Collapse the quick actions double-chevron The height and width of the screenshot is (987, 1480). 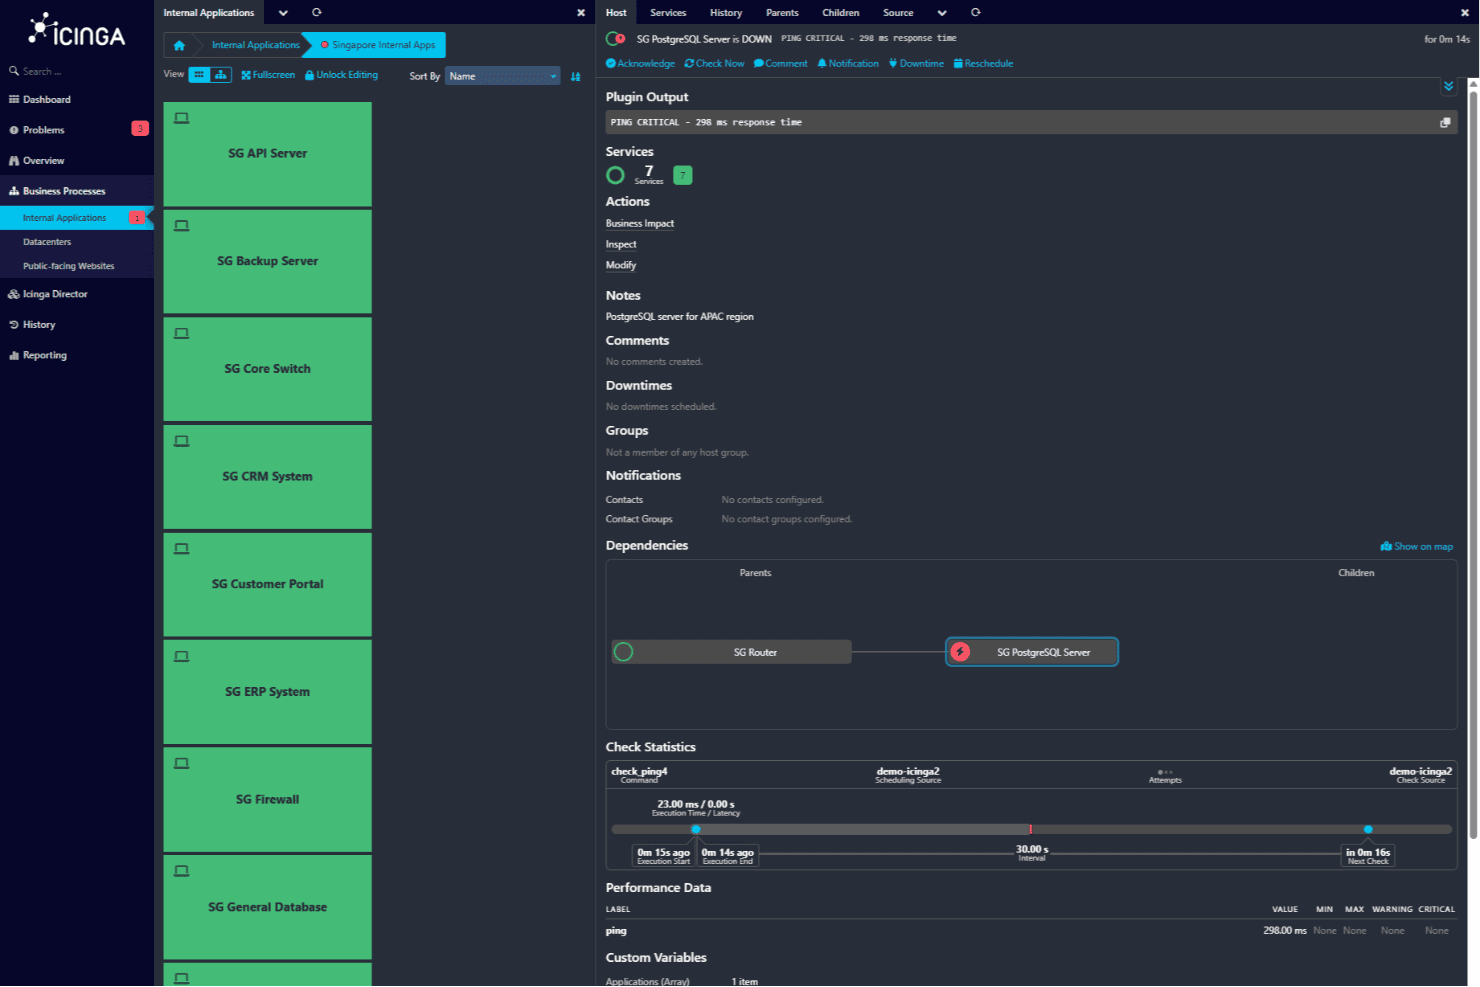coord(1448,87)
